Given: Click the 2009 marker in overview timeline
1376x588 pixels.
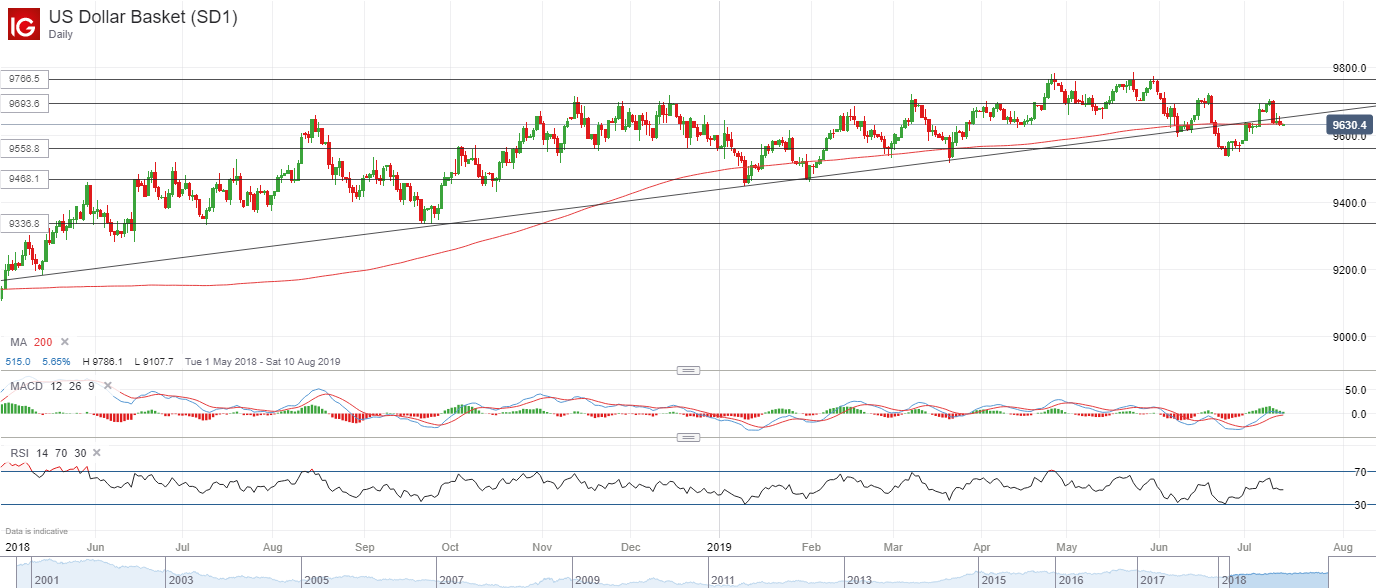Looking at the screenshot, I should [588, 580].
